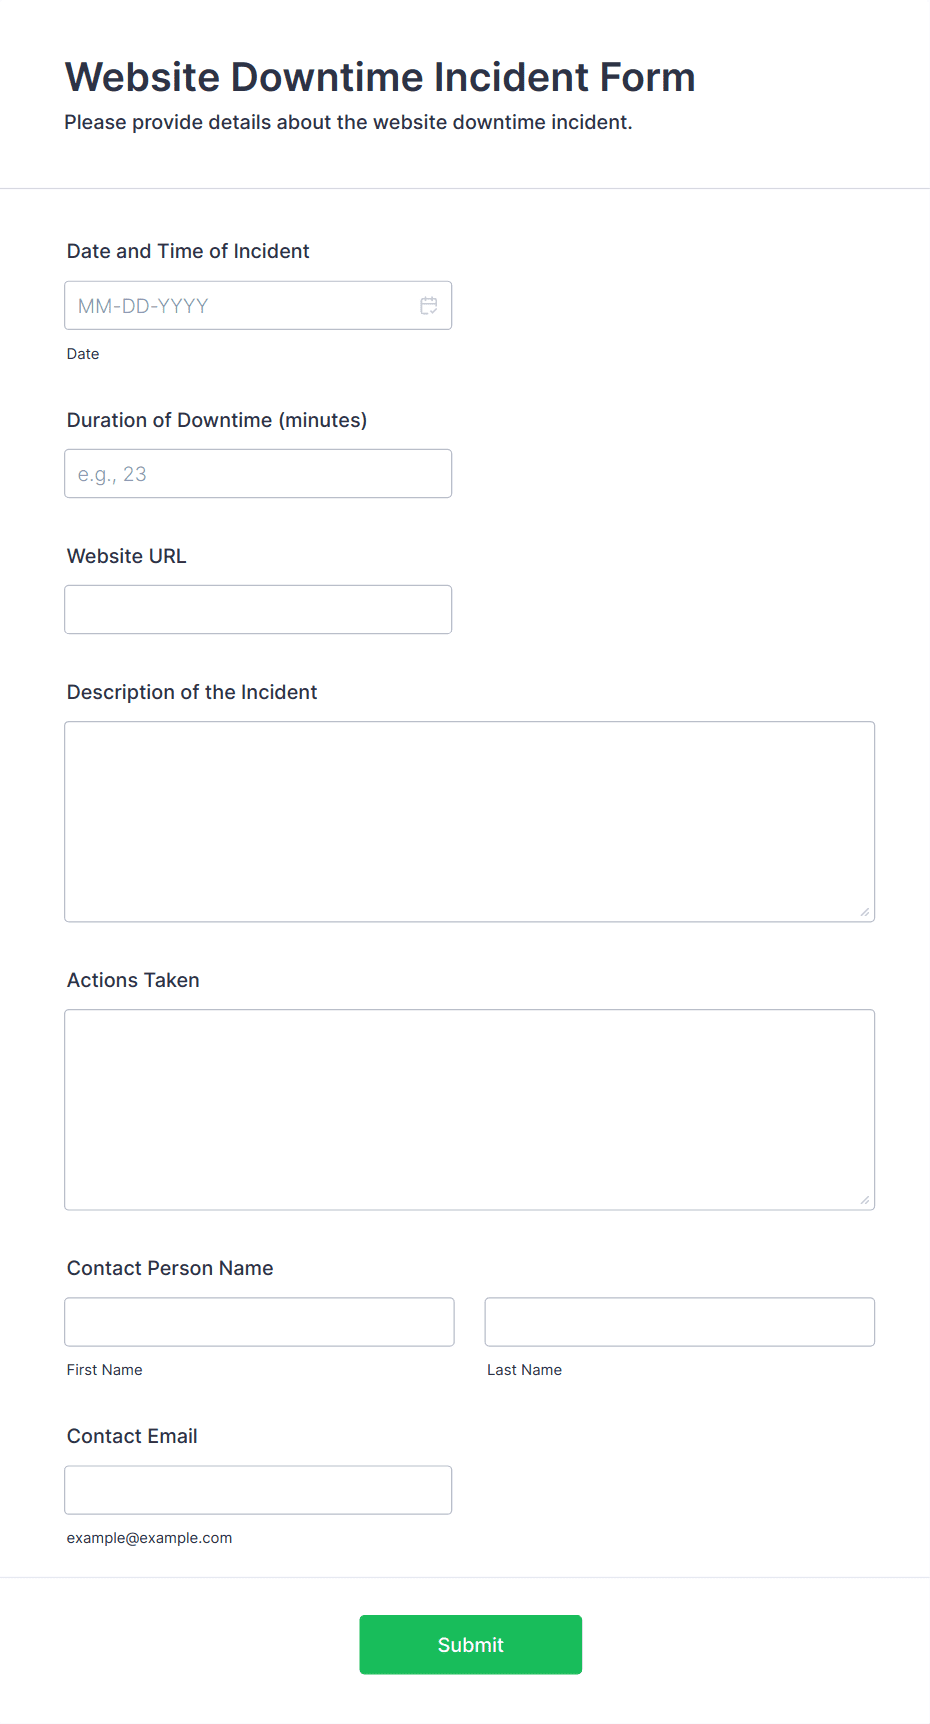Click the example@example.com hint text

(150, 1538)
